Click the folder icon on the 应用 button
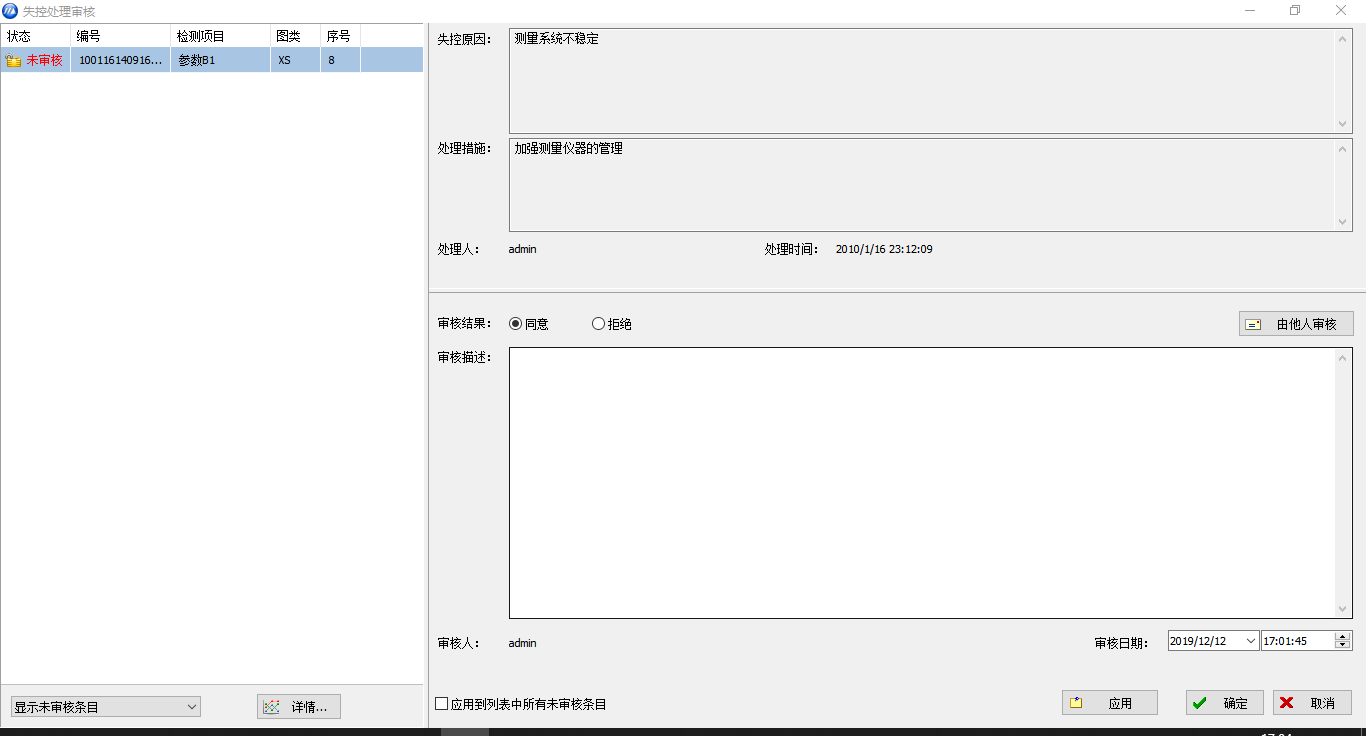 tap(1076, 703)
